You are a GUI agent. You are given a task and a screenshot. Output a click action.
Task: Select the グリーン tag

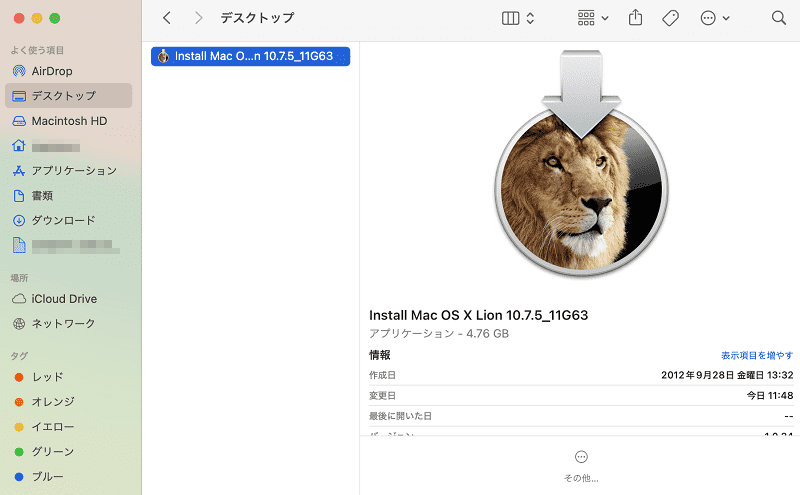click(68, 452)
